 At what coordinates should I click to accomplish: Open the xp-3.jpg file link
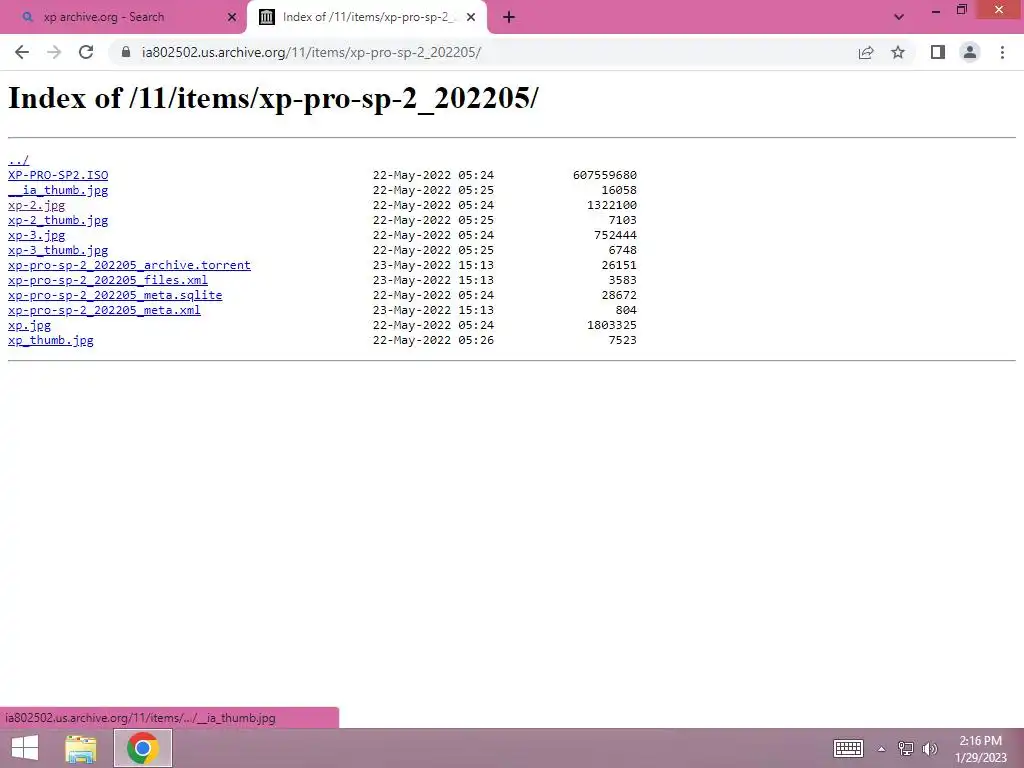coord(37,235)
